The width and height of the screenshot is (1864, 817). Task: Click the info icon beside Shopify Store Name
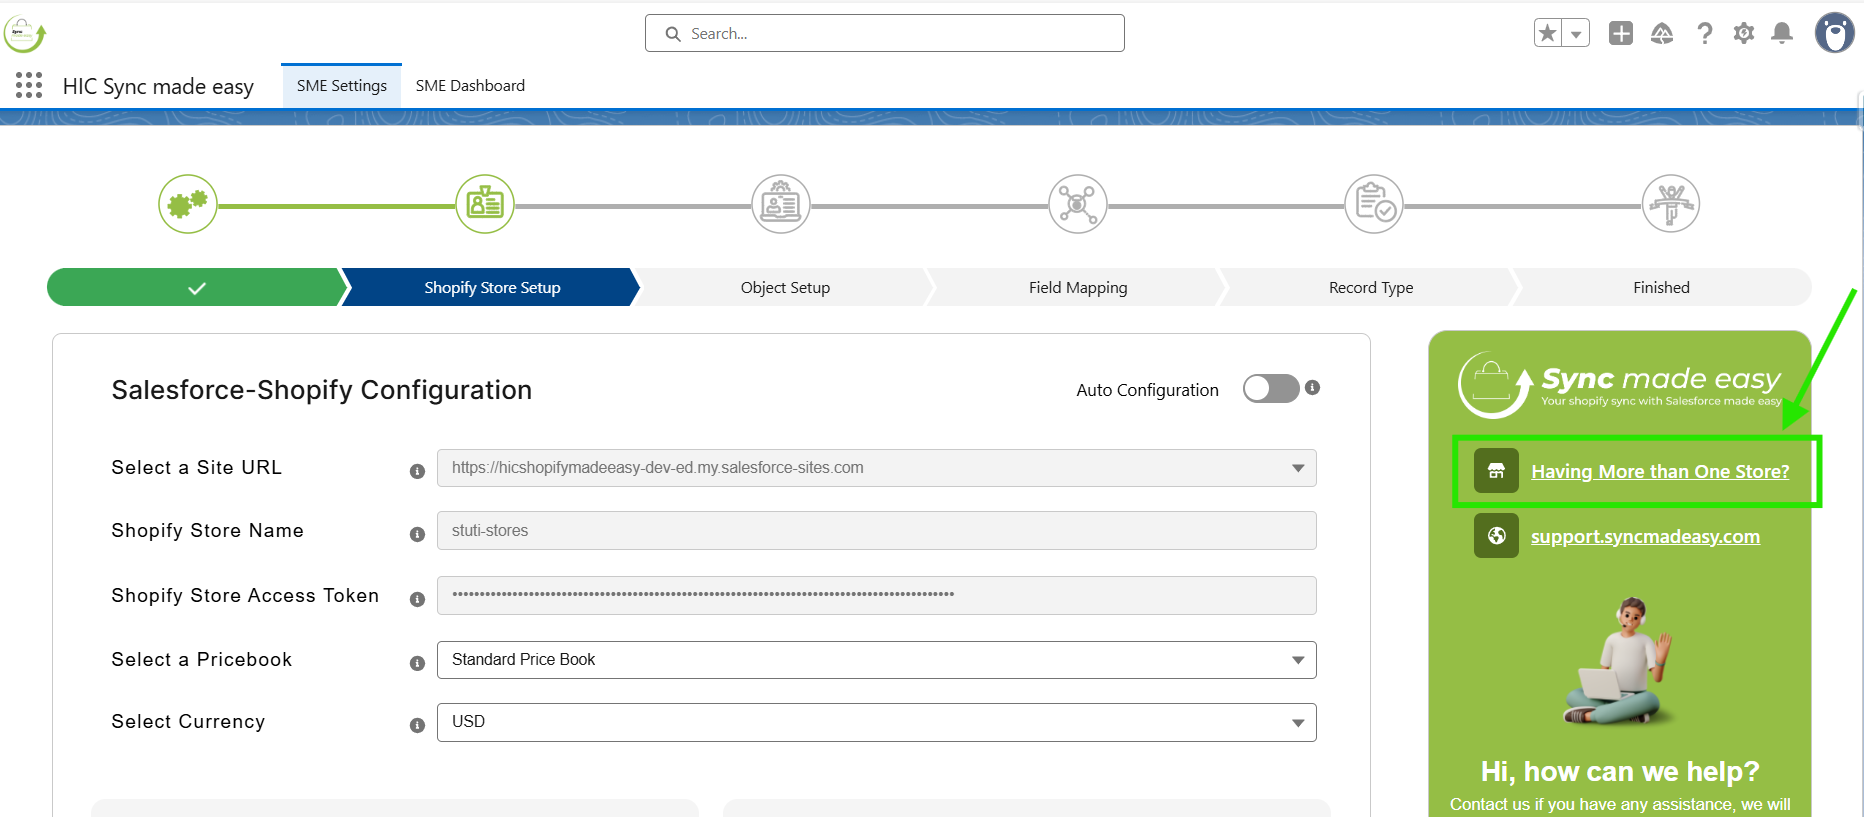pos(417,535)
